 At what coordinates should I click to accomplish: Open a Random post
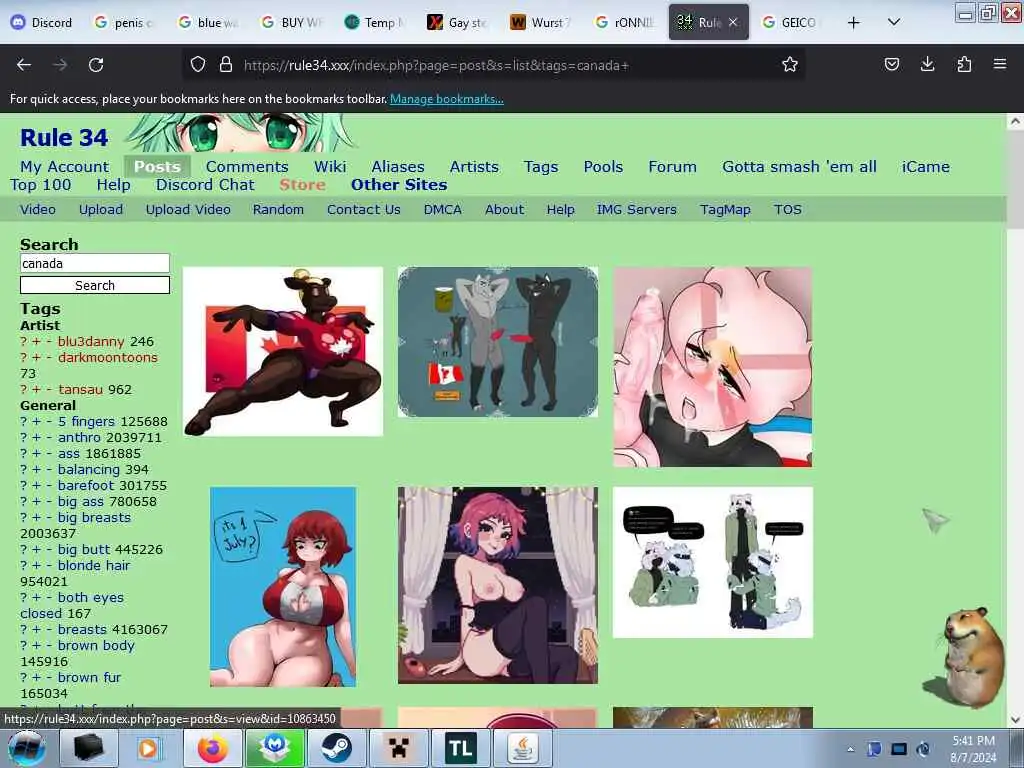tap(278, 210)
